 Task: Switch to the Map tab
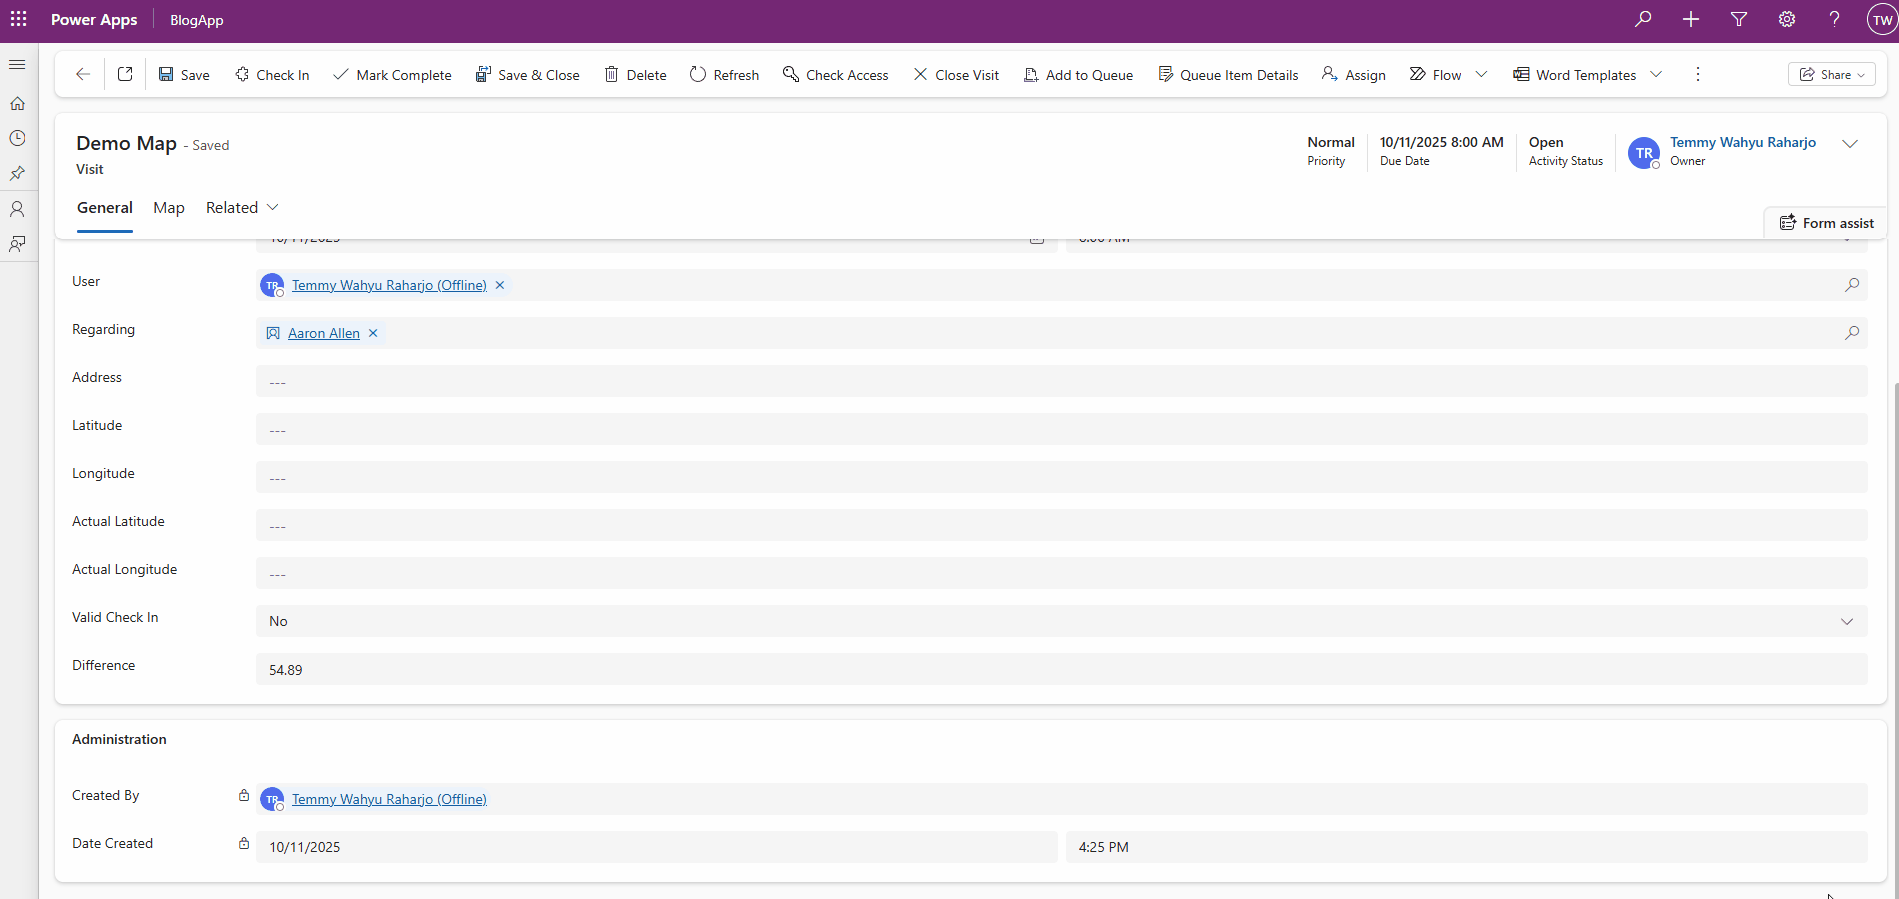[169, 208]
